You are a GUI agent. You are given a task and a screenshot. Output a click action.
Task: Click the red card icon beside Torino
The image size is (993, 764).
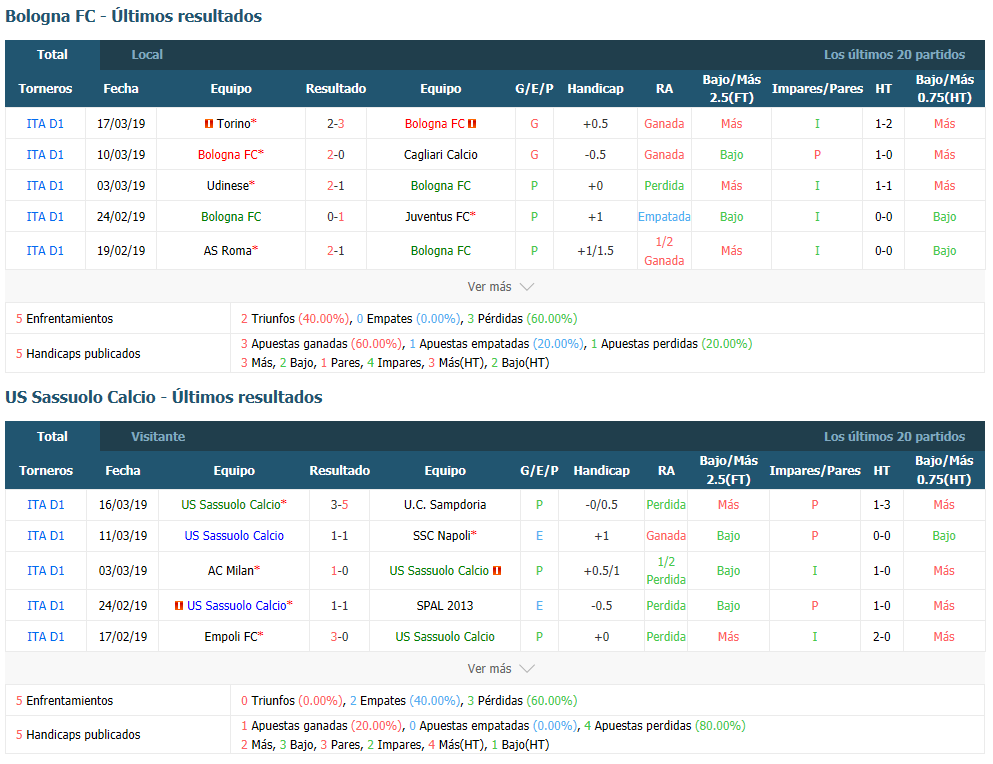[208, 124]
